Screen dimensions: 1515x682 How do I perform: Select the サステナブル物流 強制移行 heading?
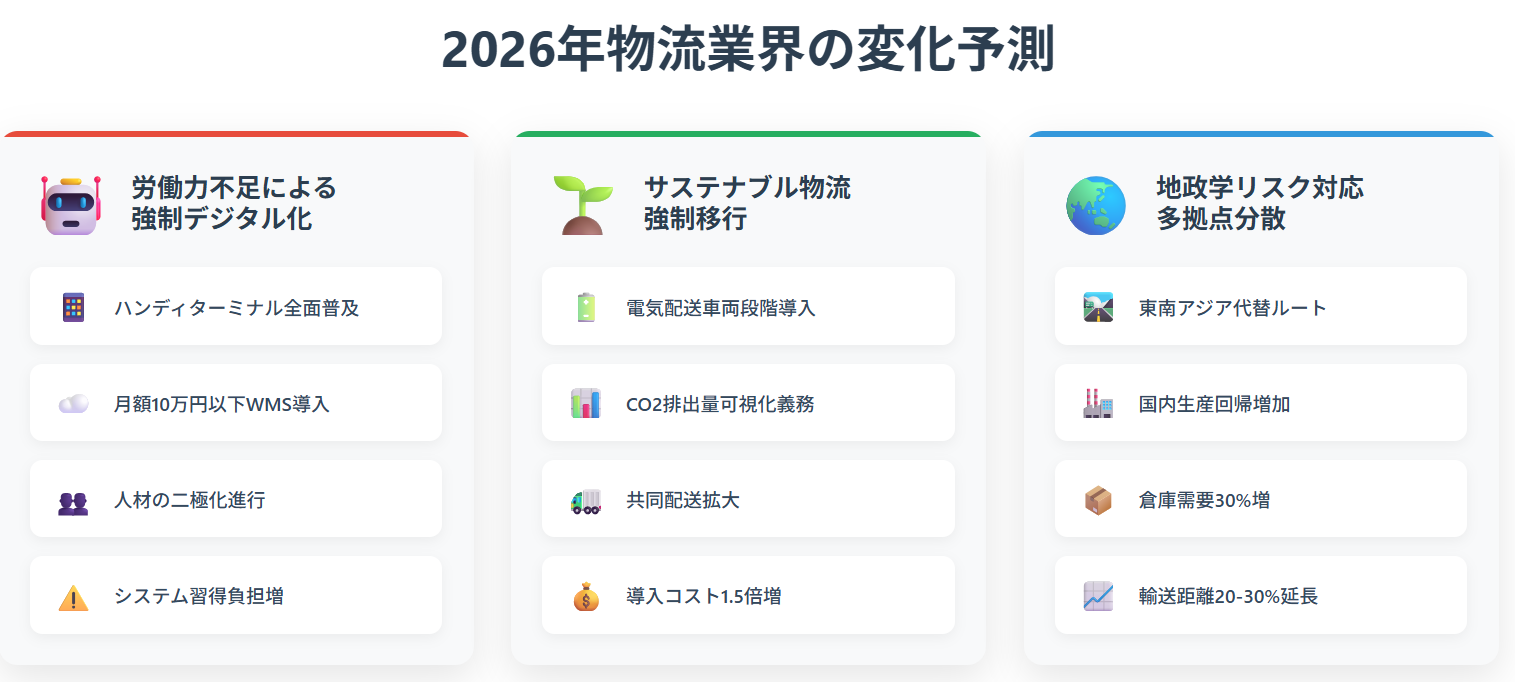747,203
